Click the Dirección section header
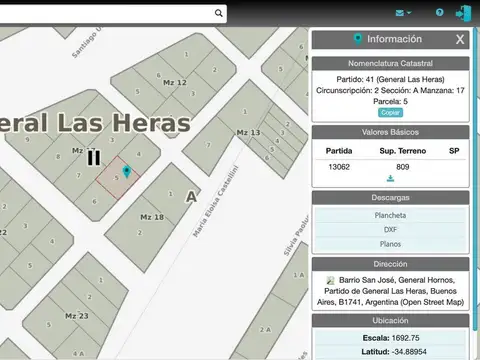 click(390, 264)
